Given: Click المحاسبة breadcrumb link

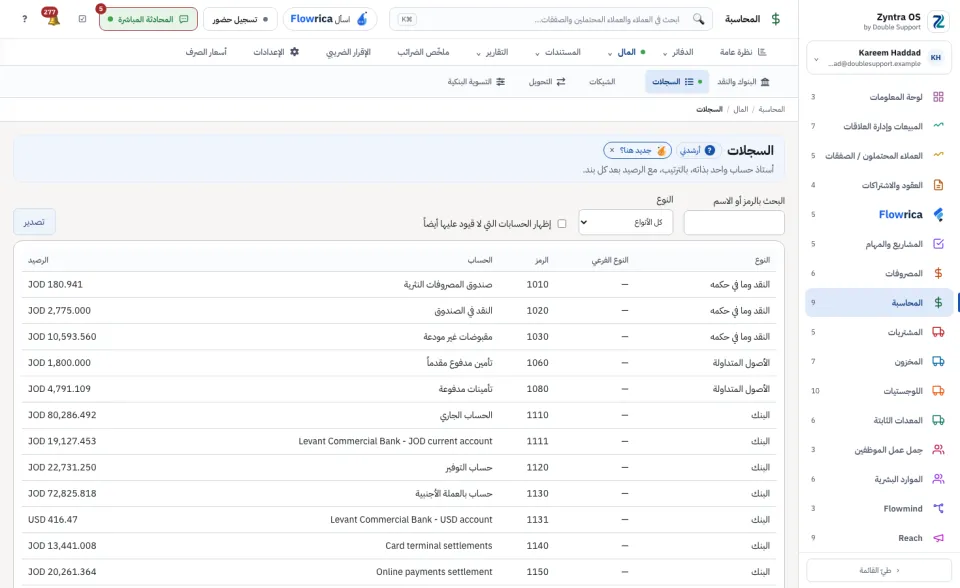Looking at the screenshot, I should [x=771, y=109].
